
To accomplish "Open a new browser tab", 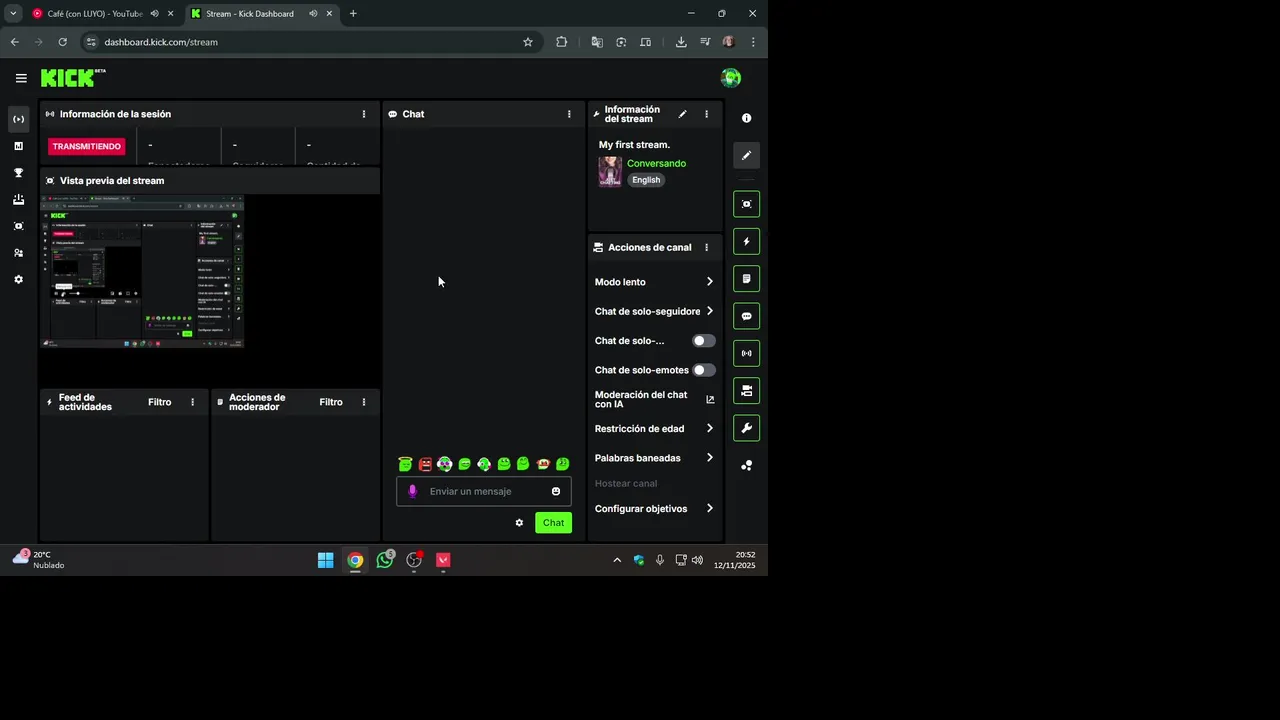I will coord(353,14).
